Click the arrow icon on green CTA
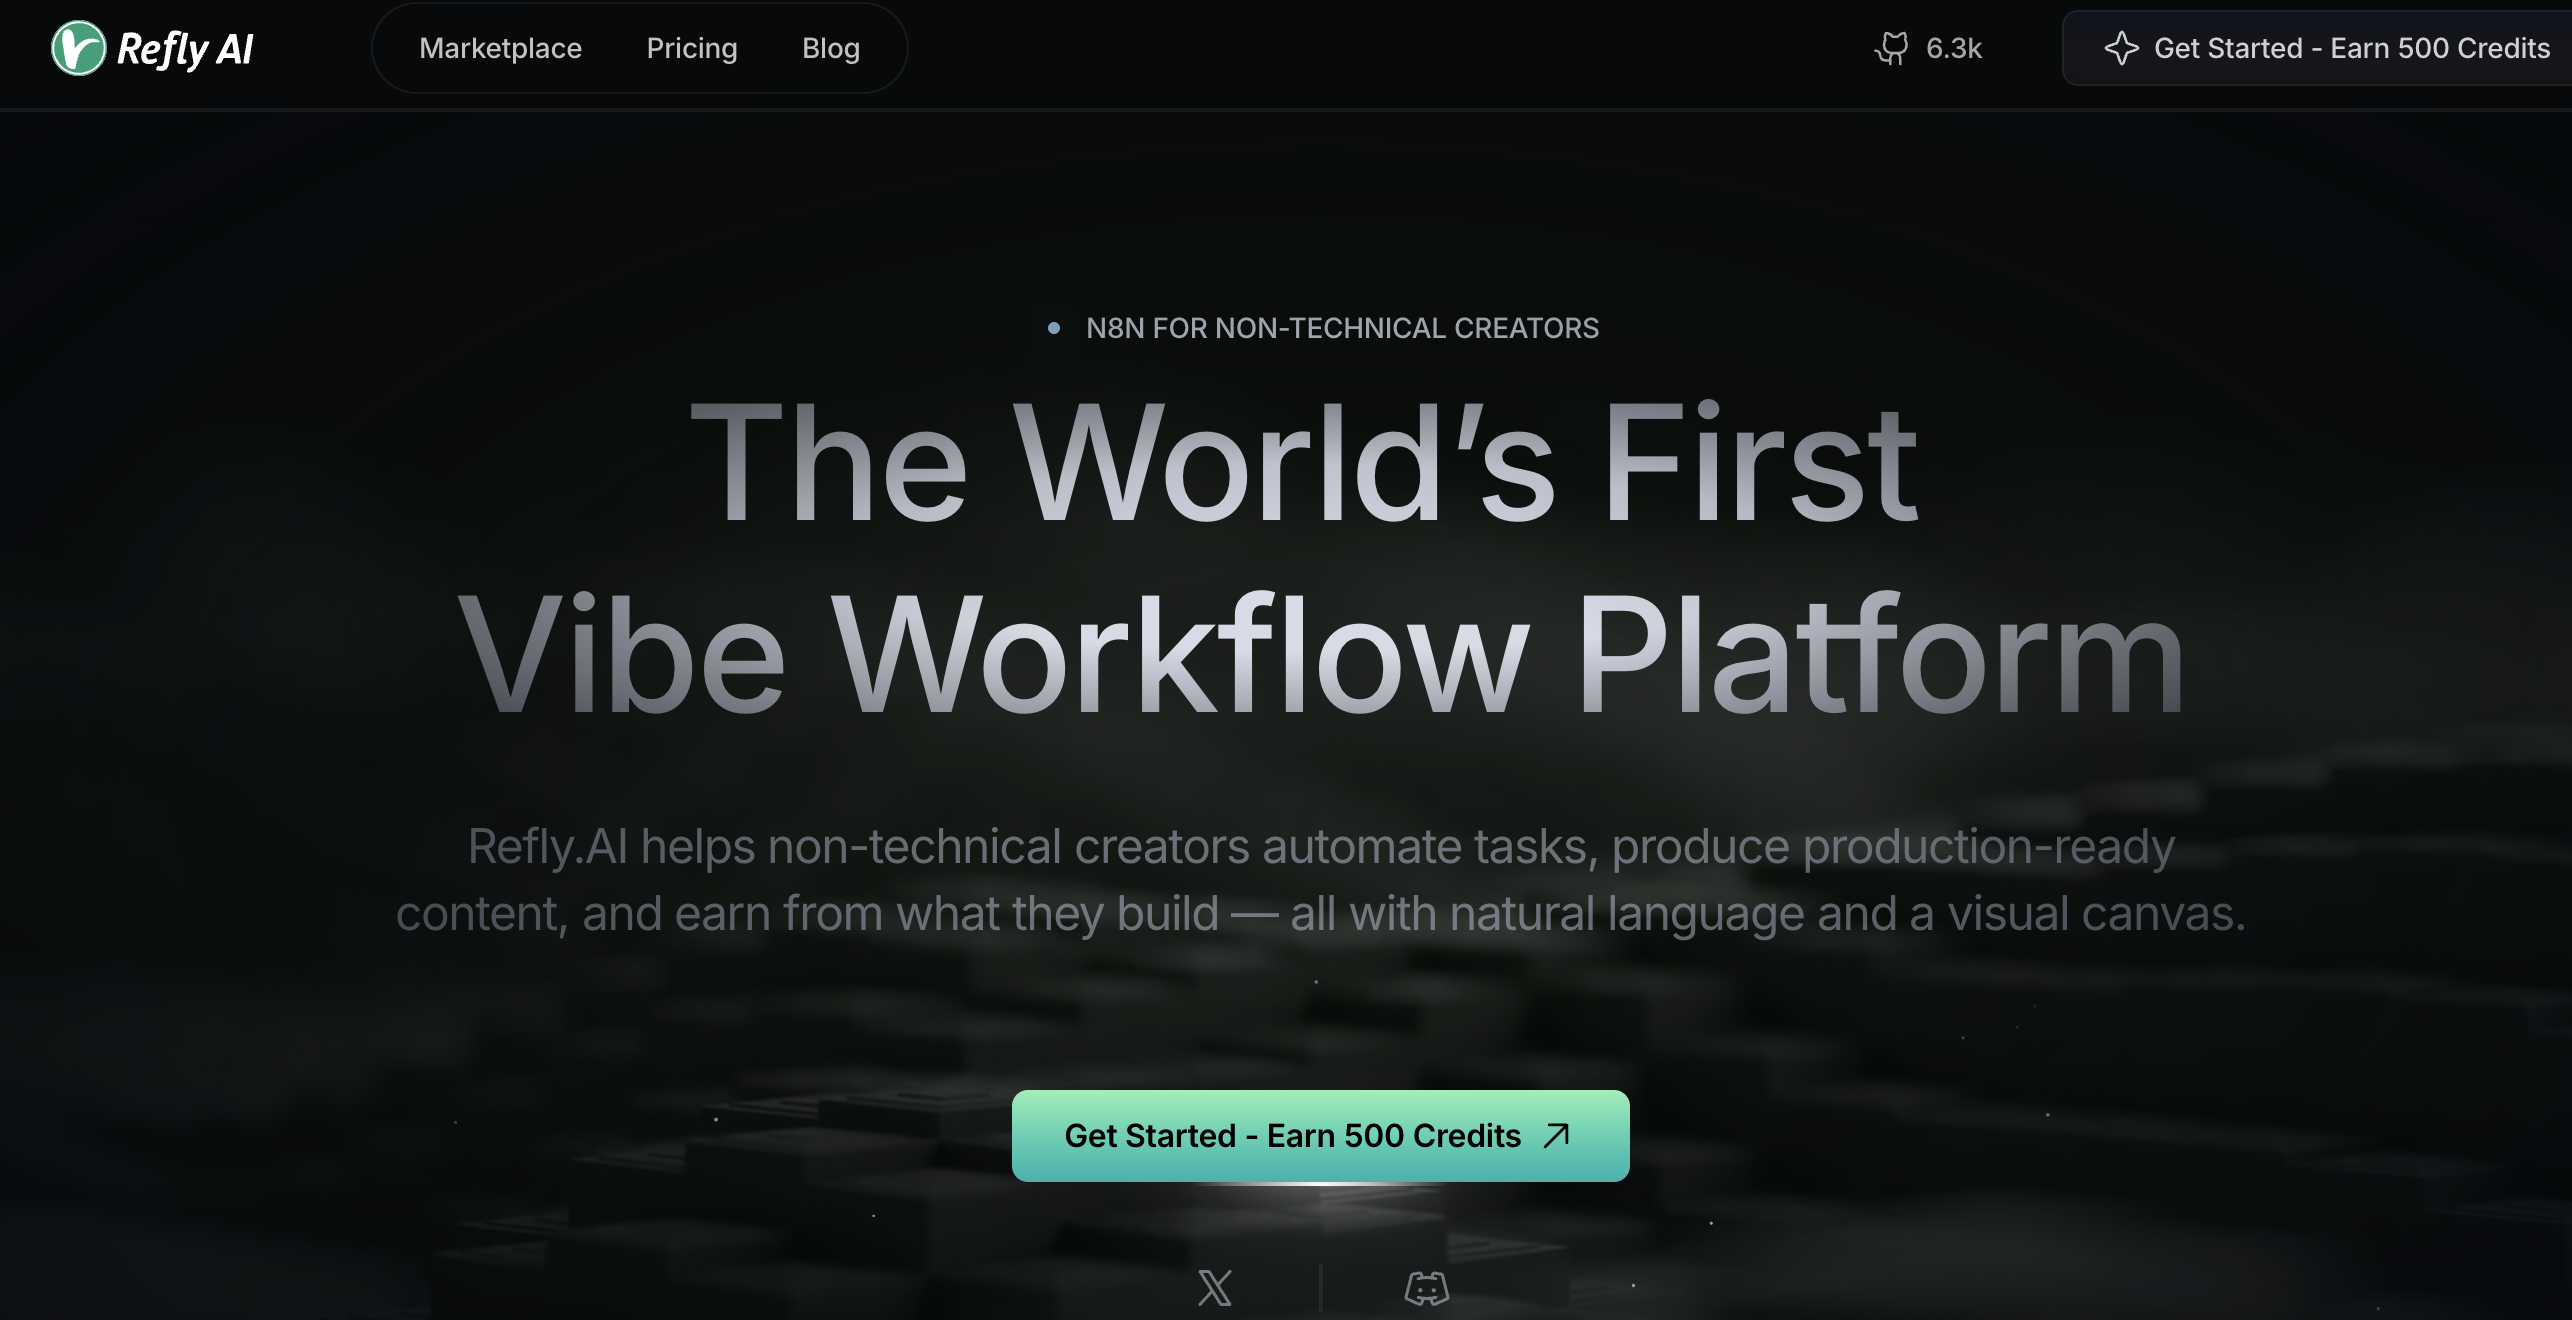The width and height of the screenshot is (2572, 1320). [1557, 1135]
